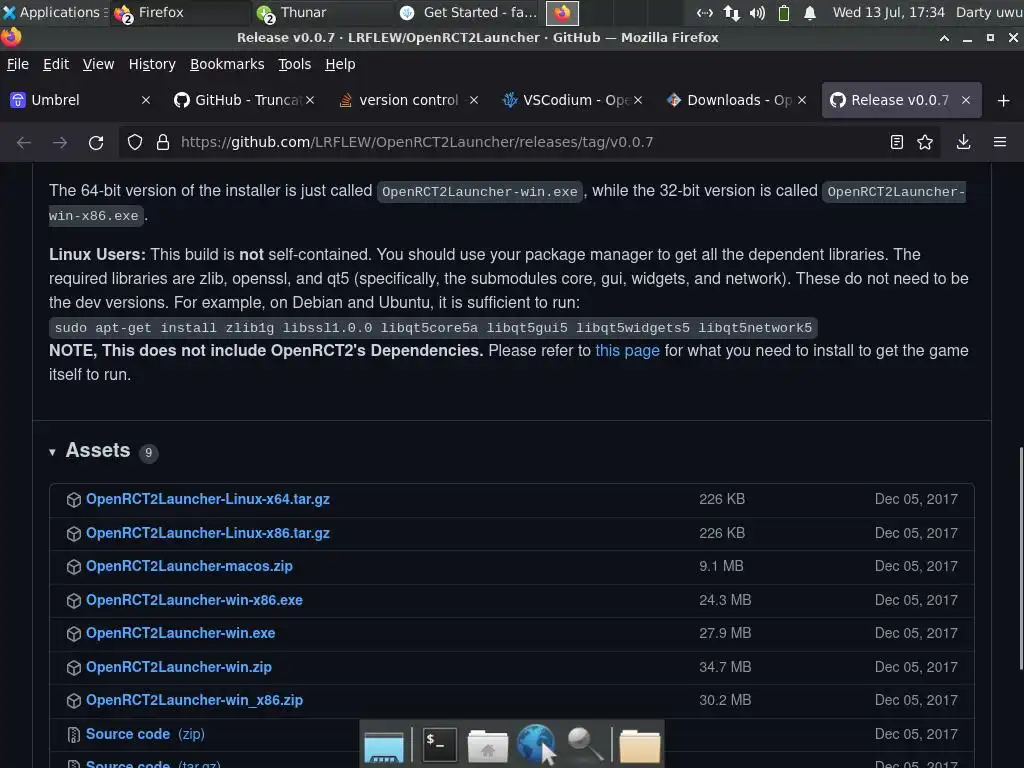Download OpenRCT2Launcher-Linux-x64.tar.gz
The width and height of the screenshot is (1024, 768).
tap(208, 499)
